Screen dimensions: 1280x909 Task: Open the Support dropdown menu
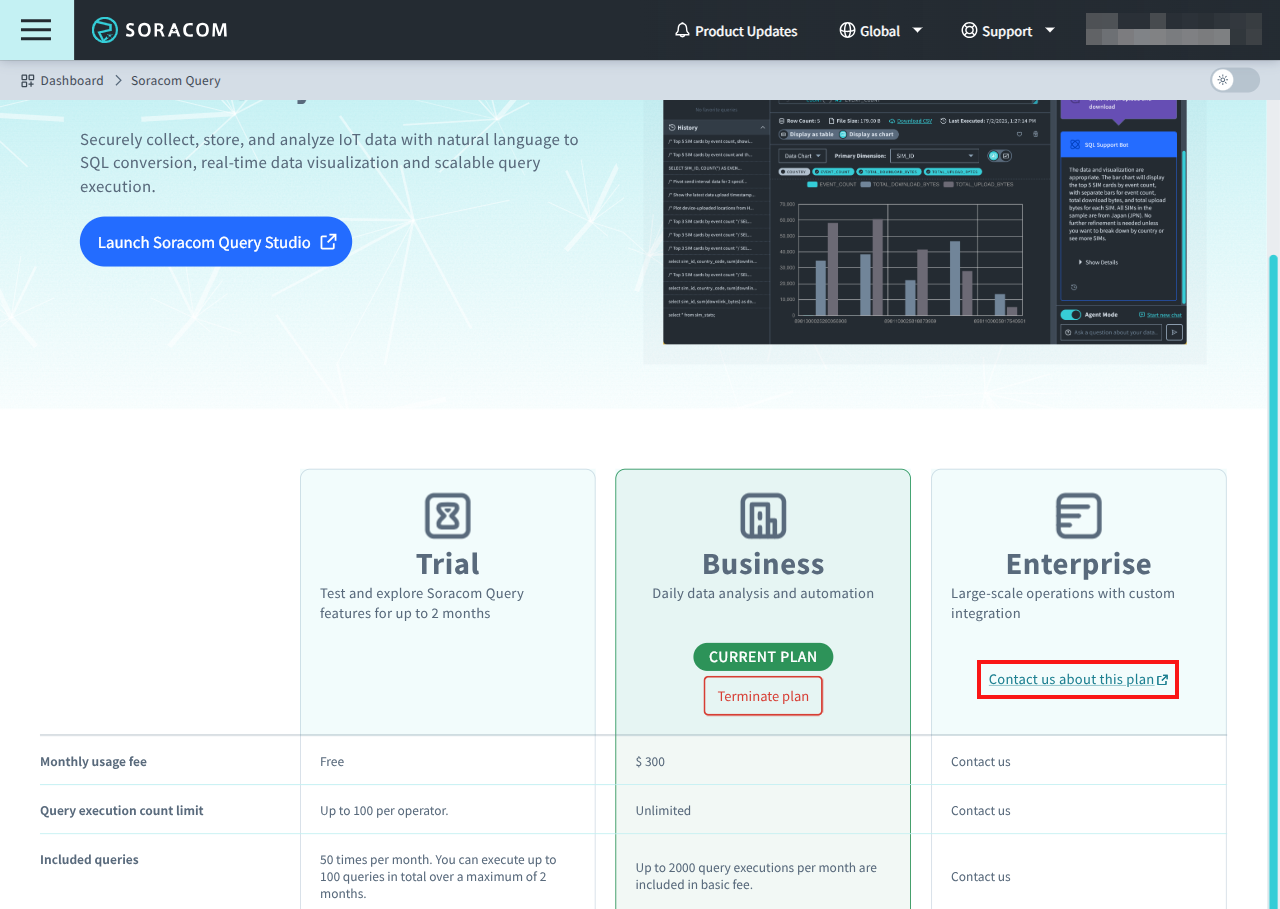[1007, 31]
